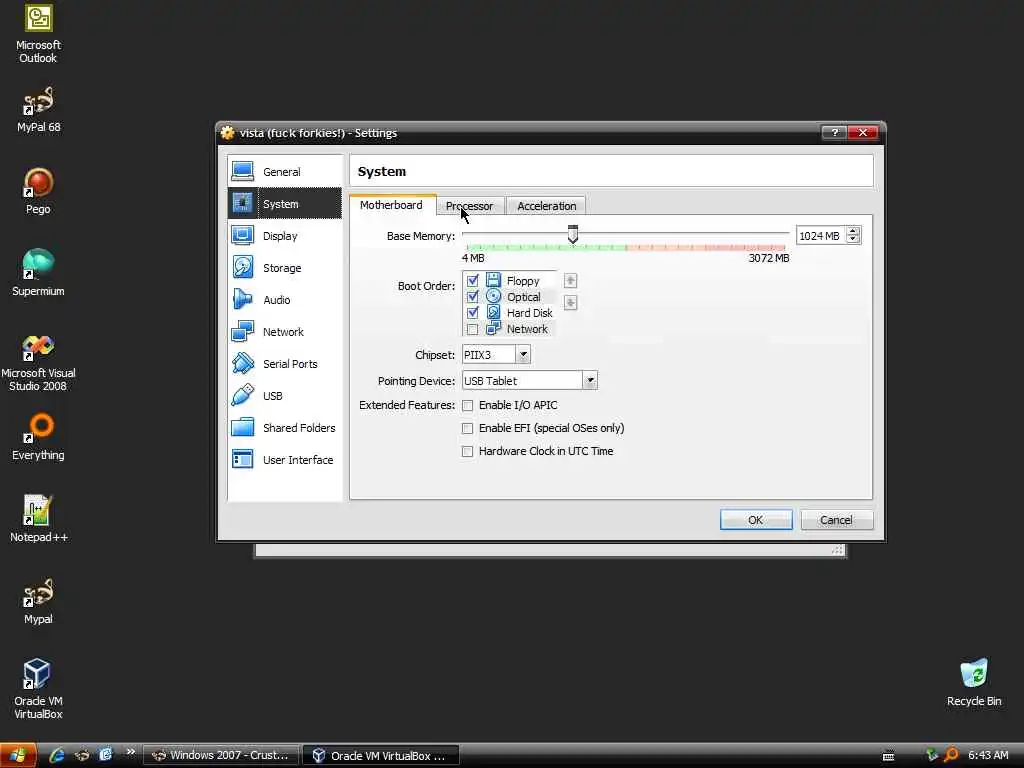The height and width of the screenshot is (768, 1024).
Task: Click the Internet Explorer quick launch icon
Action: click(57, 756)
